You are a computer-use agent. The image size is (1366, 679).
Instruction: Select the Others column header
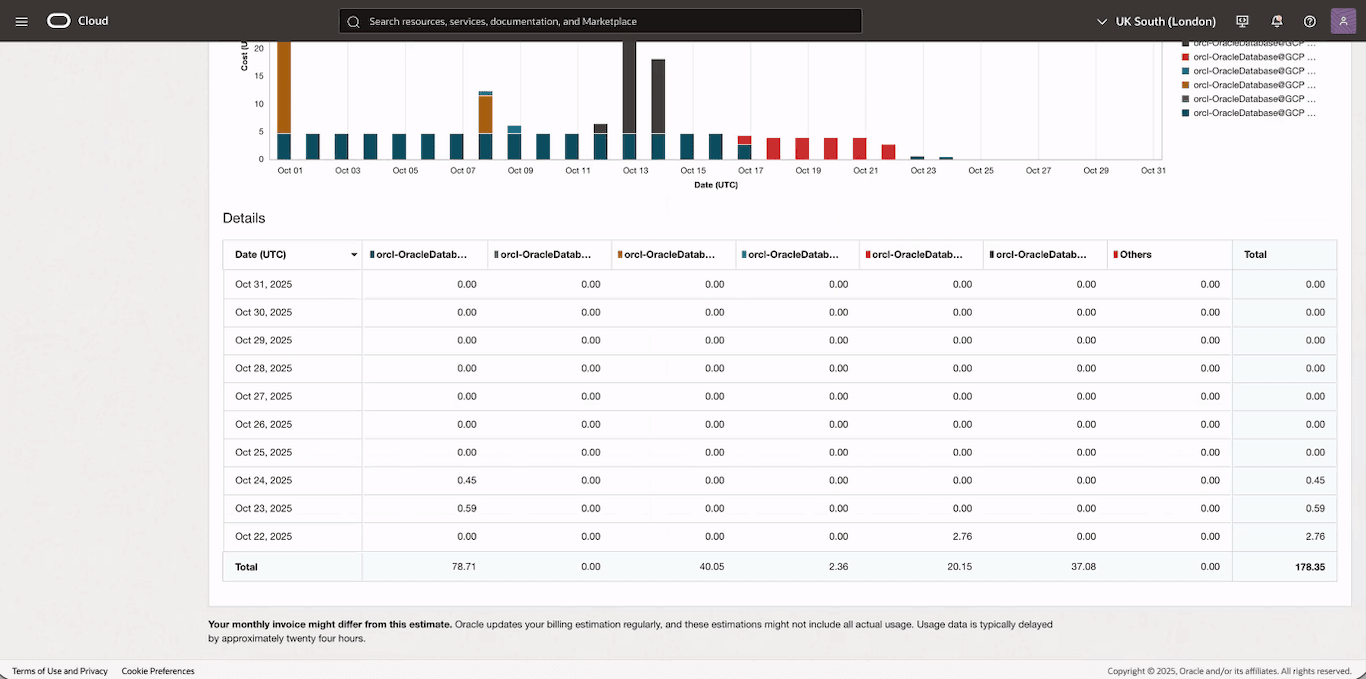point(1136,254)
